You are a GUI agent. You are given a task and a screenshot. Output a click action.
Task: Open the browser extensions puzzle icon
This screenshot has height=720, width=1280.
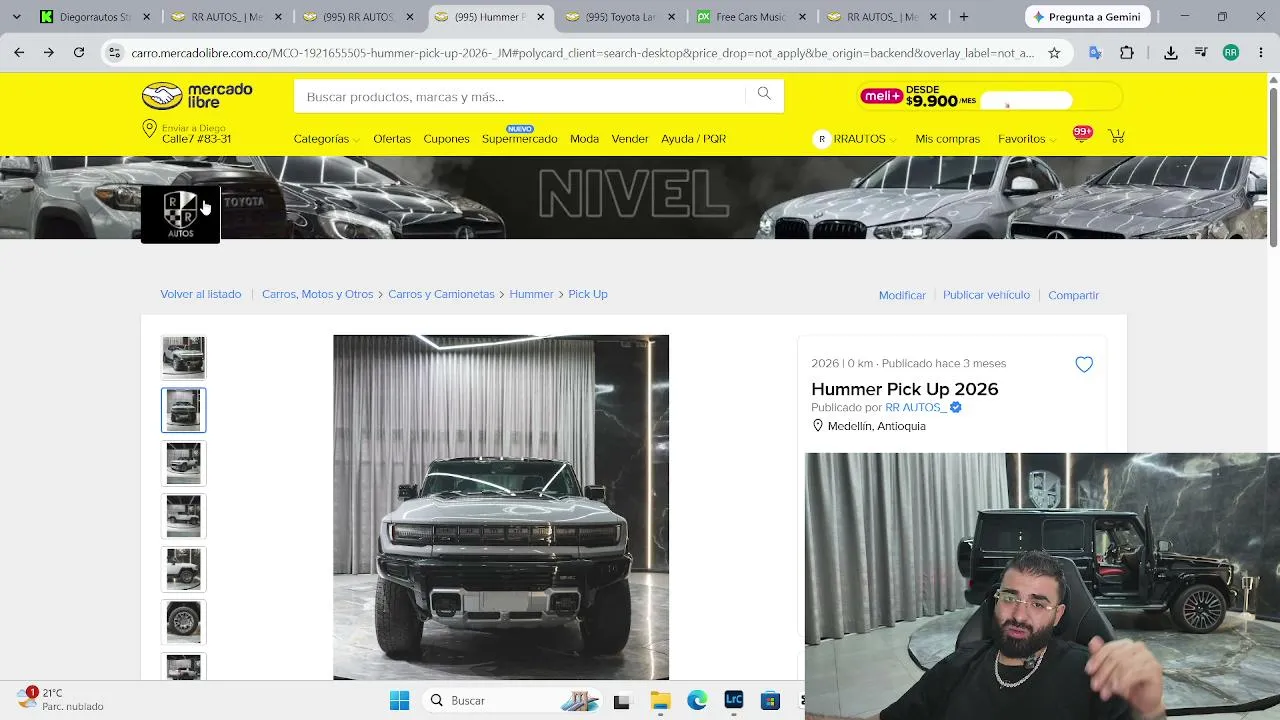[x=1127, y=53]
